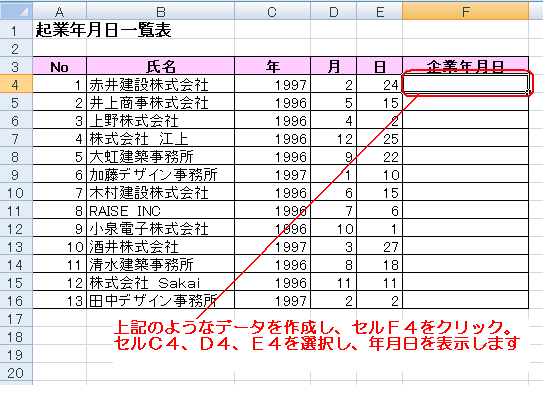Screen dimensions: 549x410
Task: Click cell 木村建設株式会社
Action: coord(160,192)
